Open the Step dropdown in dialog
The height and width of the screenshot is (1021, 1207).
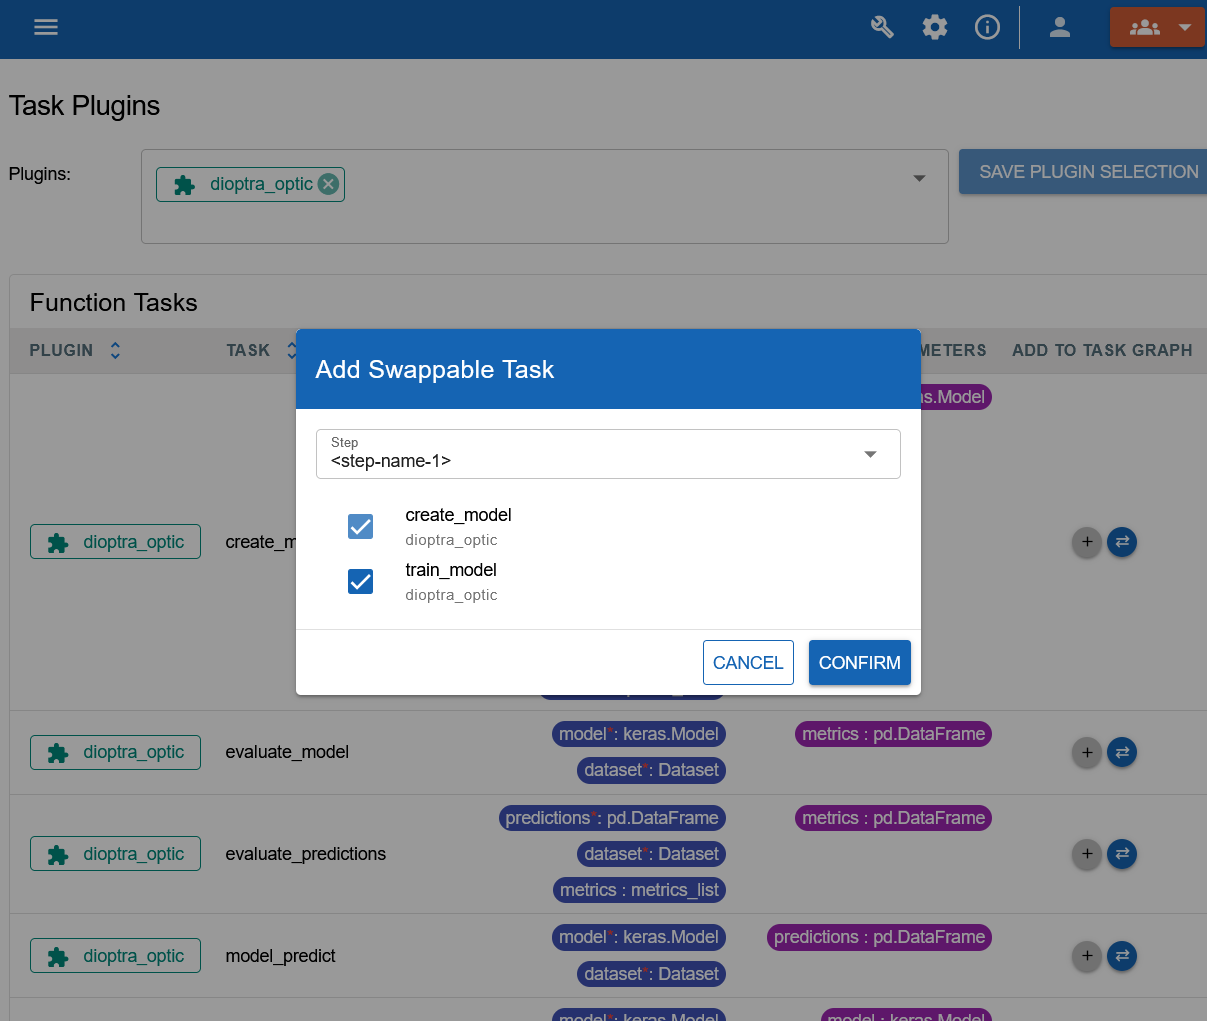[x=608, y=454]
